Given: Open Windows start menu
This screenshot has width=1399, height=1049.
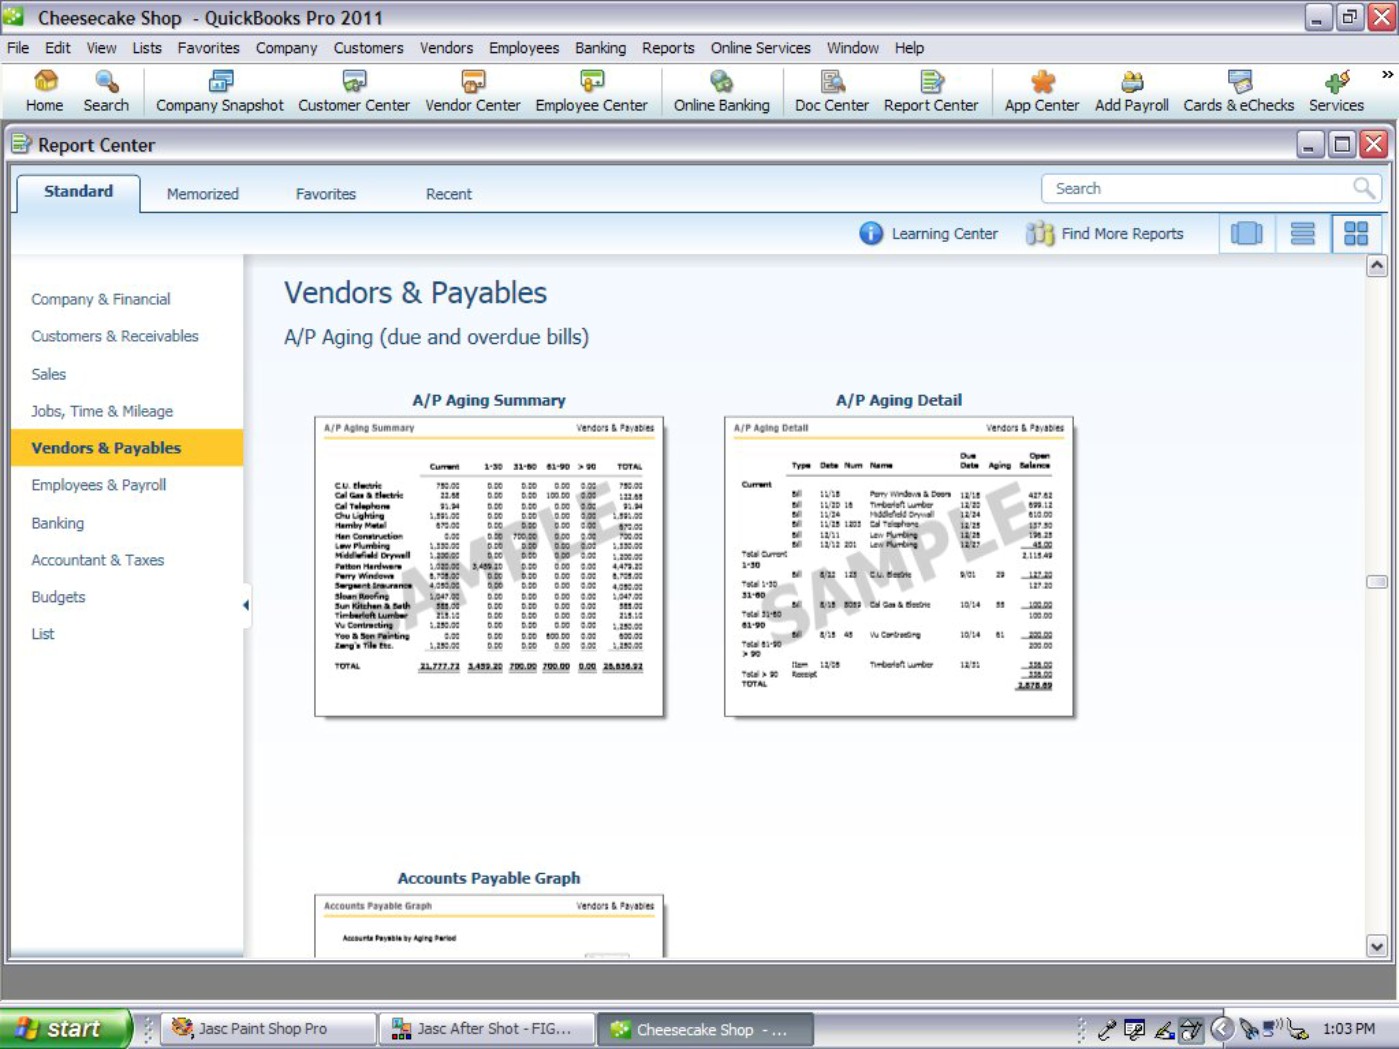Looking at the screenshot, I should click(65, 1028).
